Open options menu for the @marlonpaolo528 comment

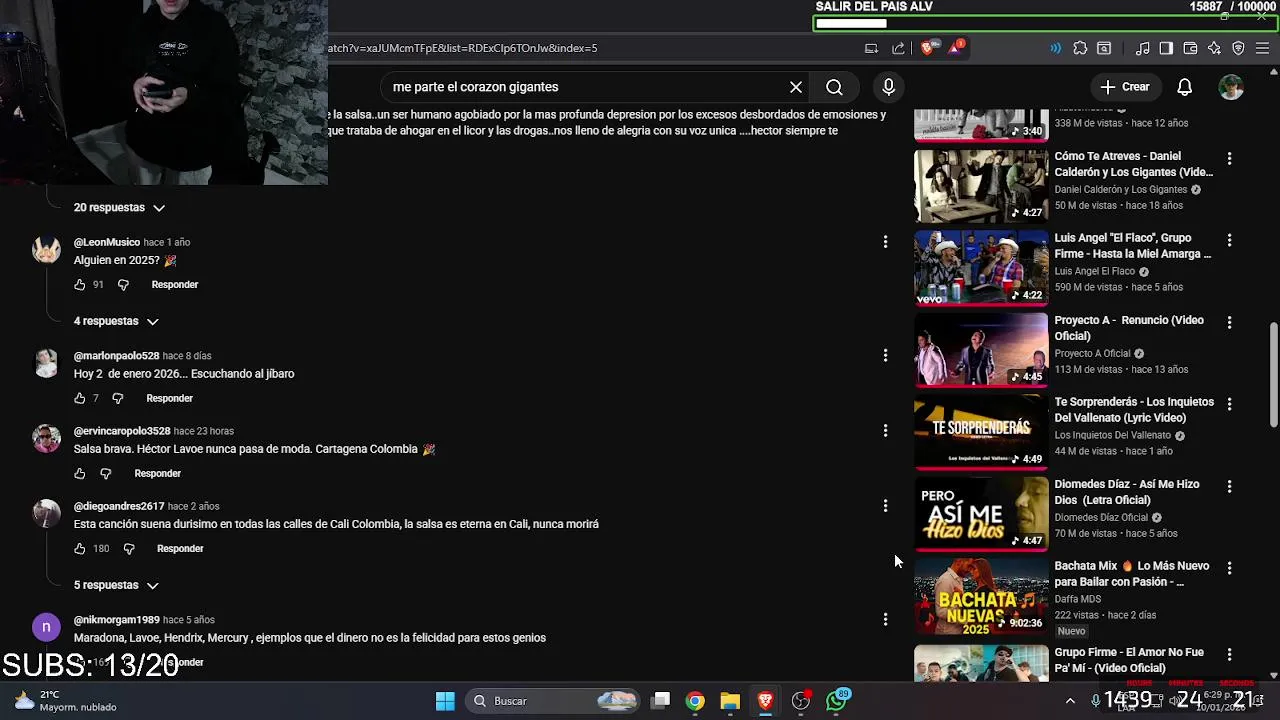[x=885, y=355]
